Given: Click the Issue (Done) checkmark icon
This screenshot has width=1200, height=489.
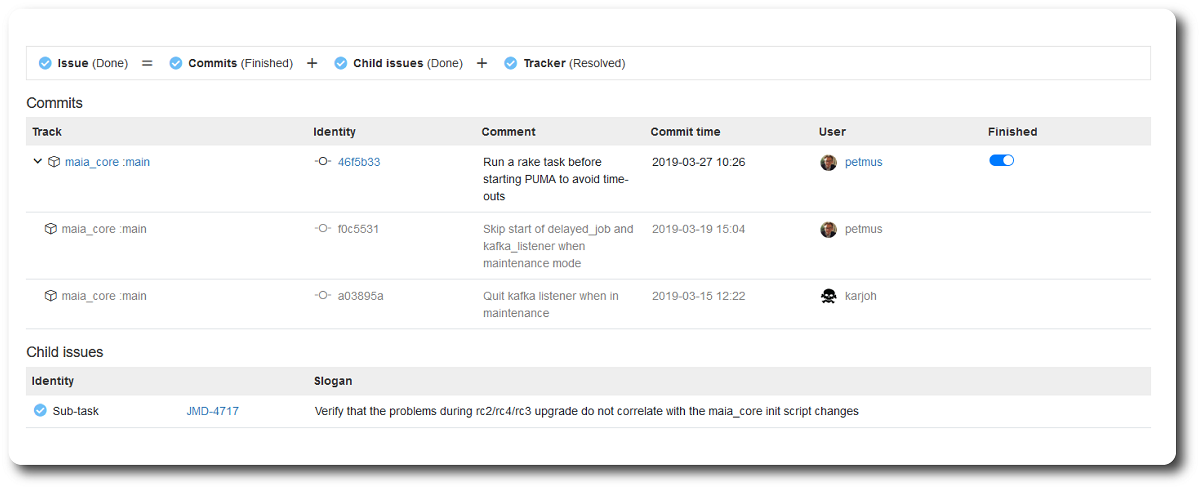Looking at the screenshot, I should tap(45, 63).
